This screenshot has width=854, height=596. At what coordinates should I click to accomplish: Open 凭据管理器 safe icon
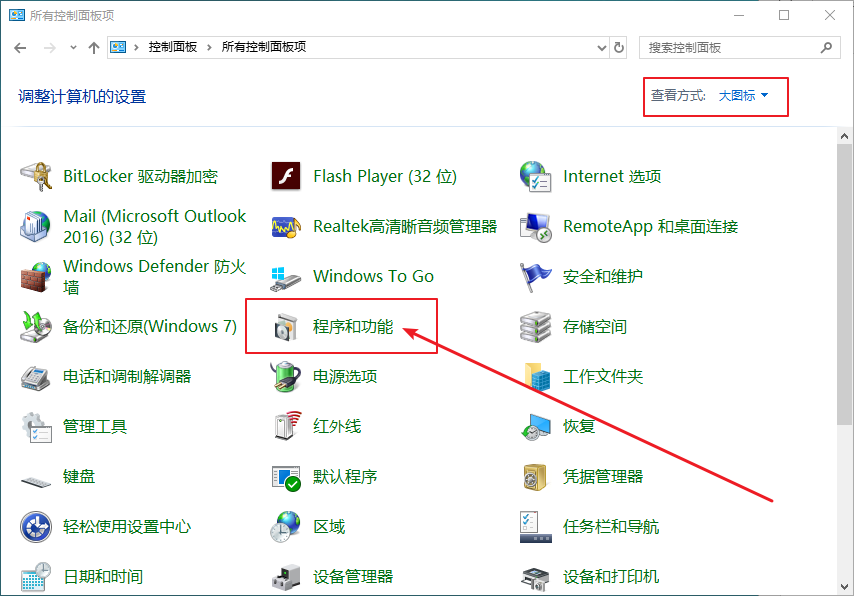(536, 477)
